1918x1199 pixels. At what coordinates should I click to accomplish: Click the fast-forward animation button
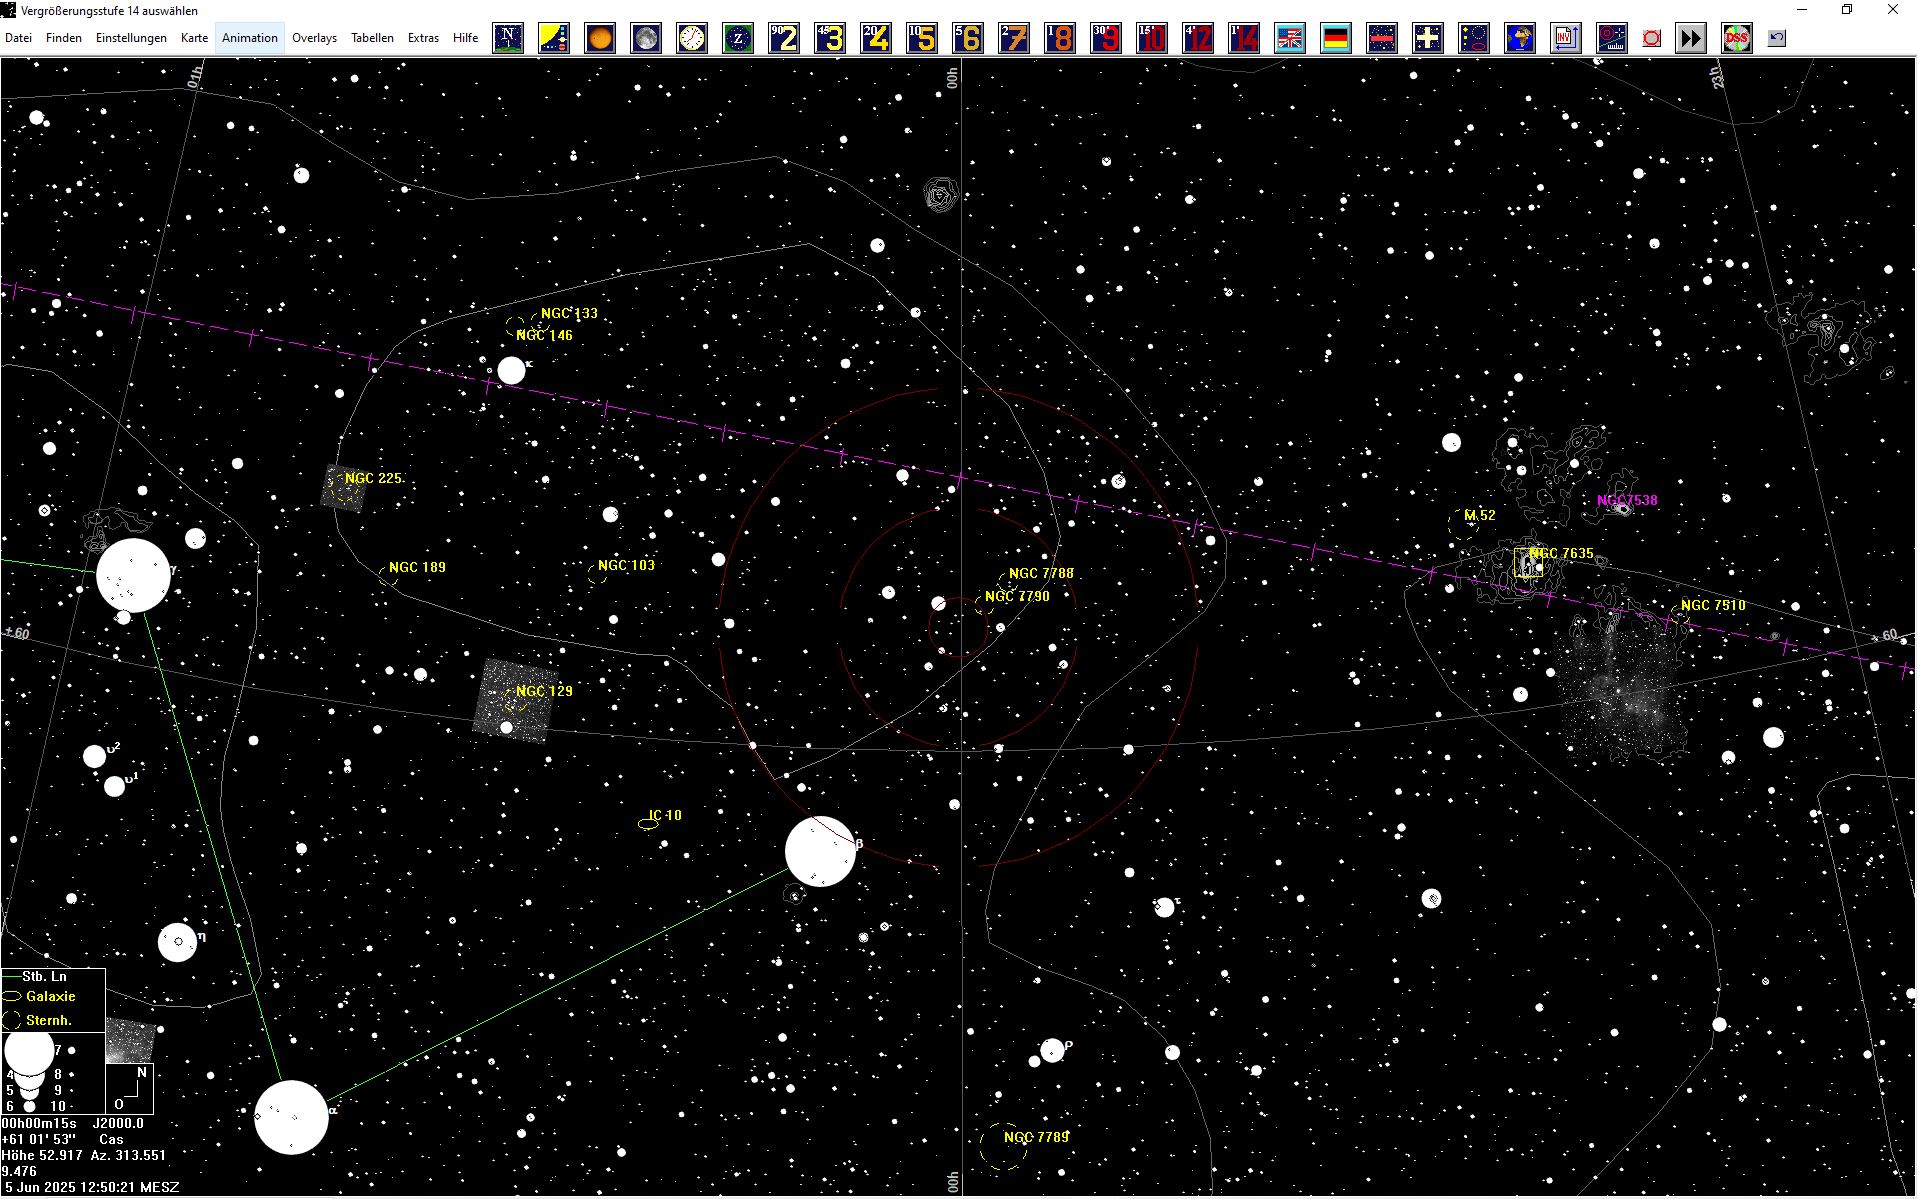[1691, 38]
